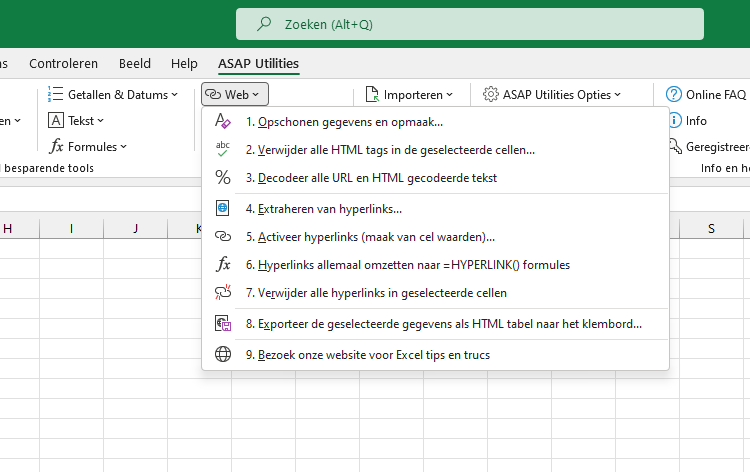Click the fx icon beside Hyperlinks omzetten
Viewport: 750px width, 472px height.
223,264
